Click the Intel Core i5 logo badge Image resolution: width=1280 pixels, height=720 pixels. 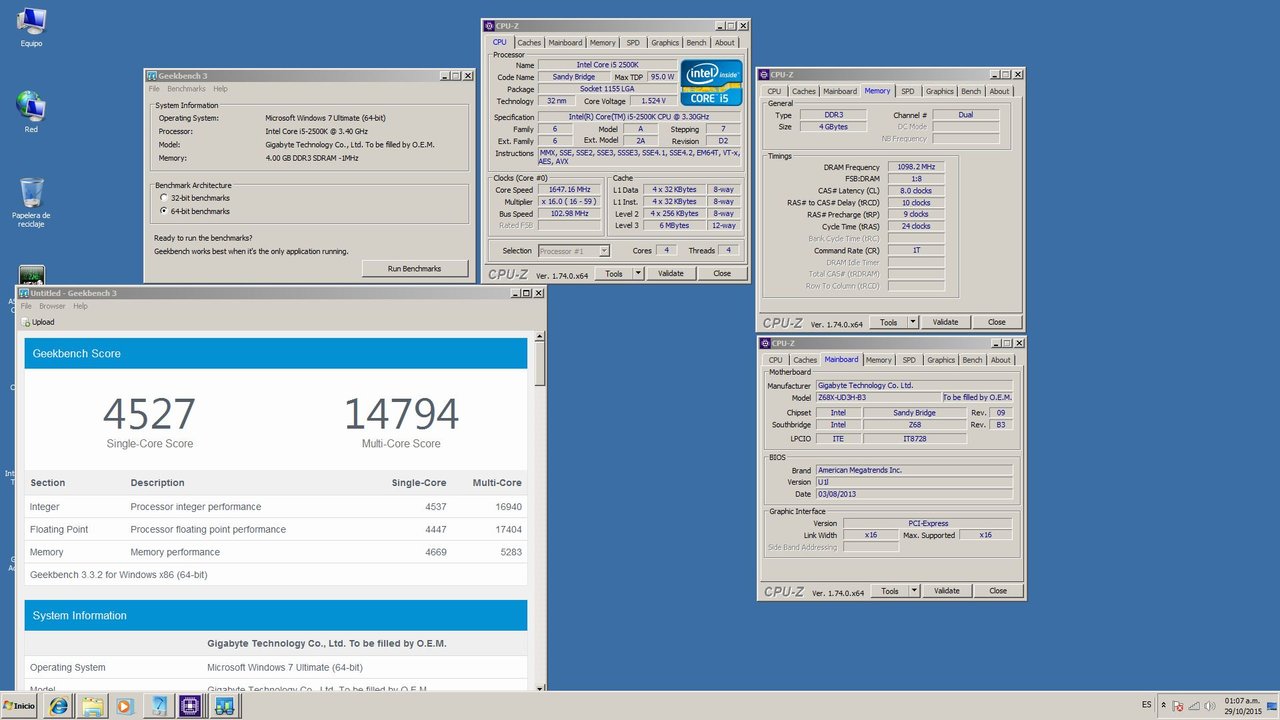point(711,82)
